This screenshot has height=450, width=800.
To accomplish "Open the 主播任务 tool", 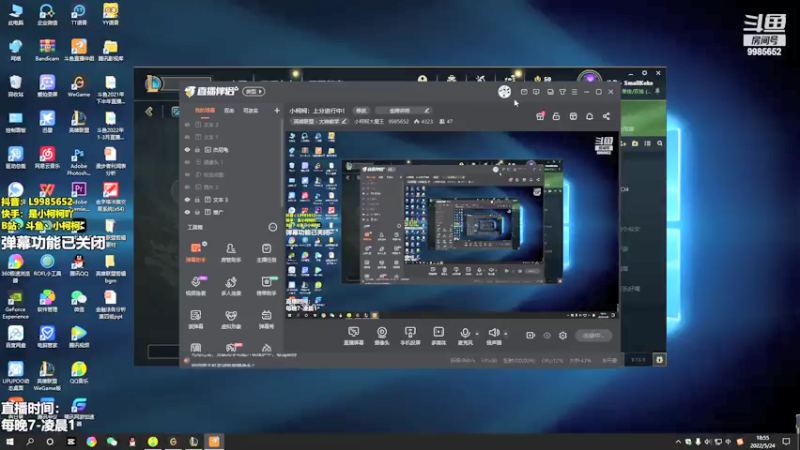I will coord(266,252).
